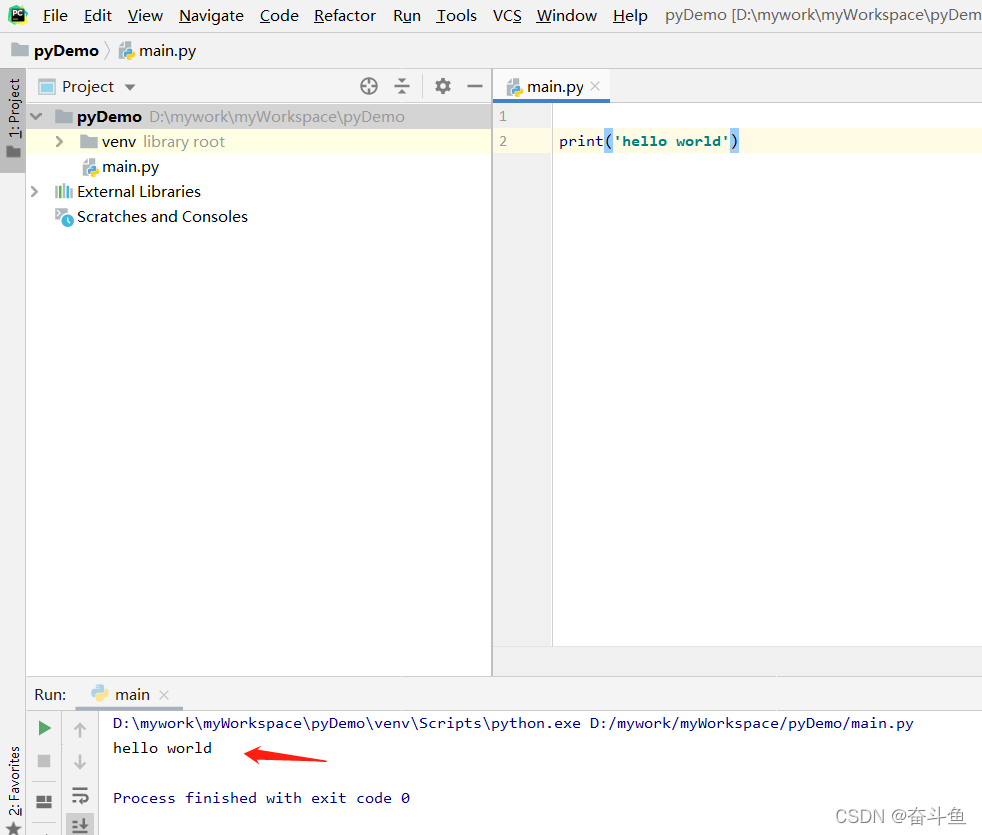
Task: Select Scratches and Consoles in the tree
Action: coord(161,216)
